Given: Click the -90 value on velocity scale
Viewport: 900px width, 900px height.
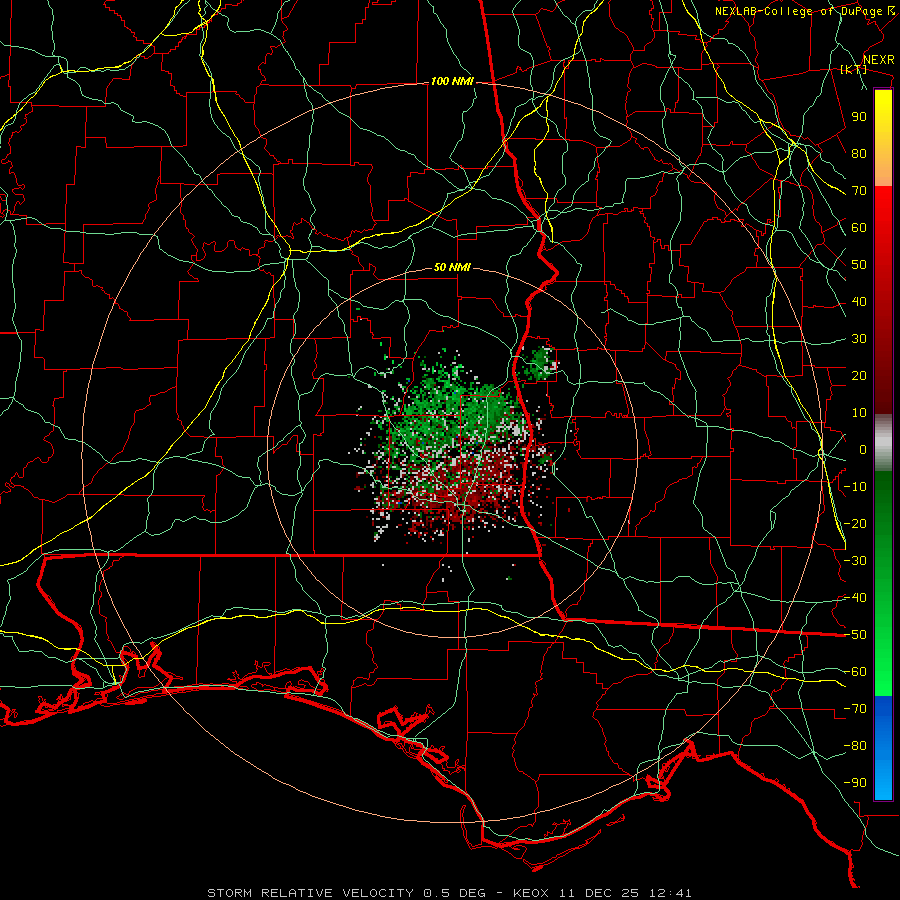Looking at the screenshot, I should [855, 783].
